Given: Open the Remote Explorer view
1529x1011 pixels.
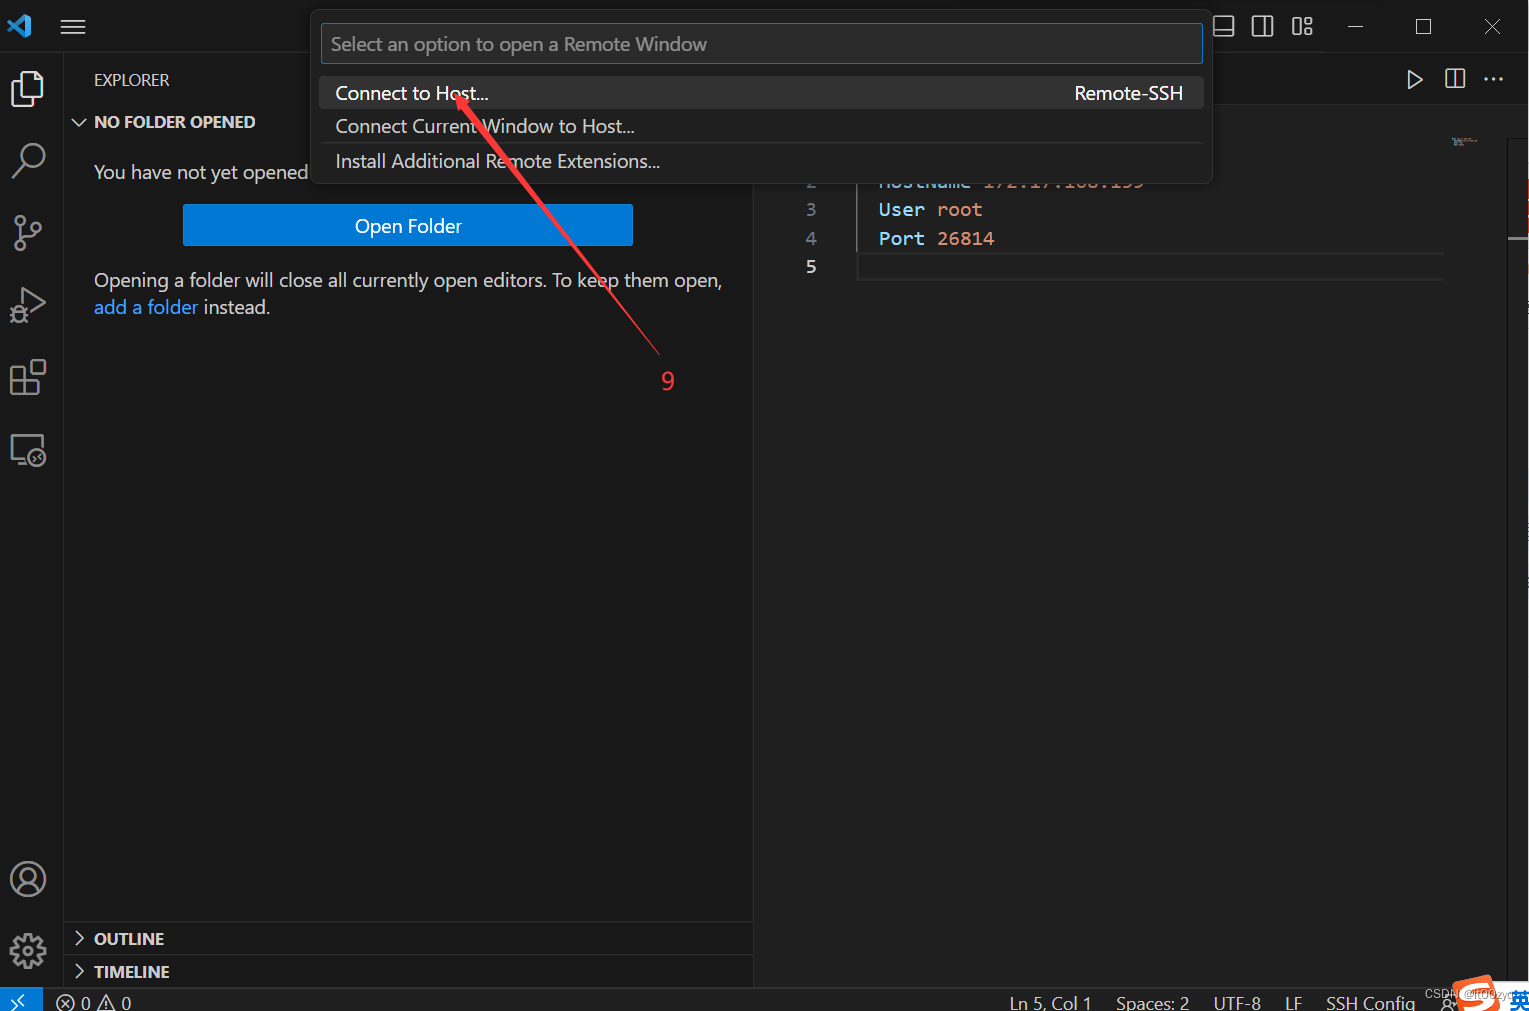Looking at the screenshot, I should 28,450.
